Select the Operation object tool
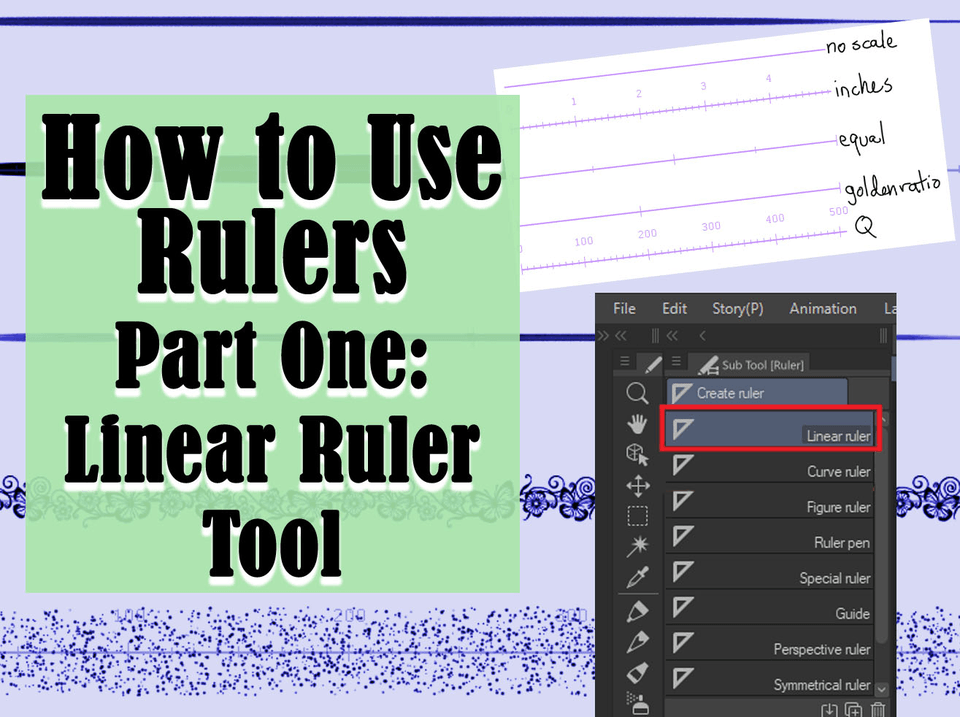Image resolution: width=960 pixels, height=717 pixels. [x=637, y=455]
